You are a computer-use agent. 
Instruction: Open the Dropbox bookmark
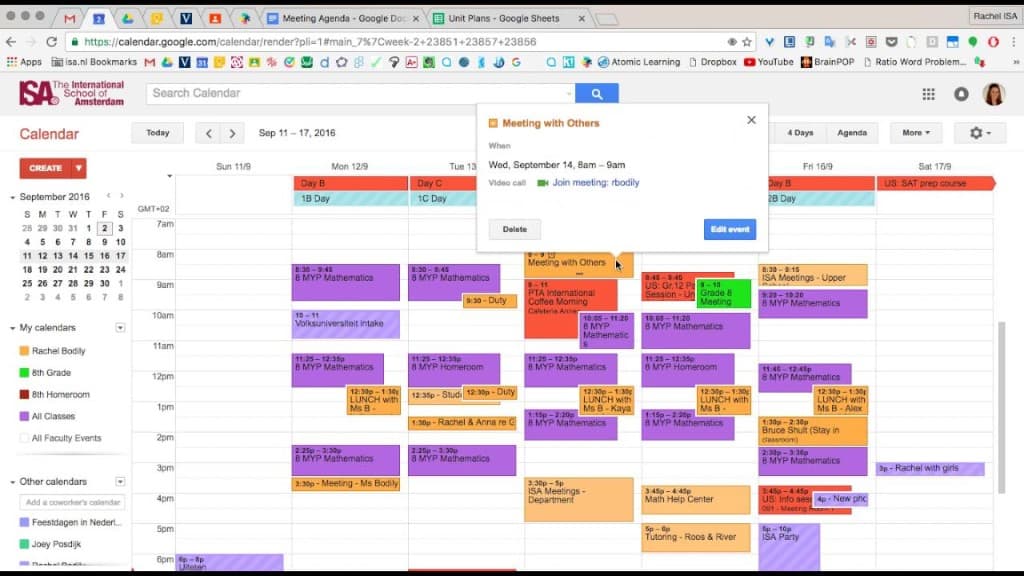712,62
